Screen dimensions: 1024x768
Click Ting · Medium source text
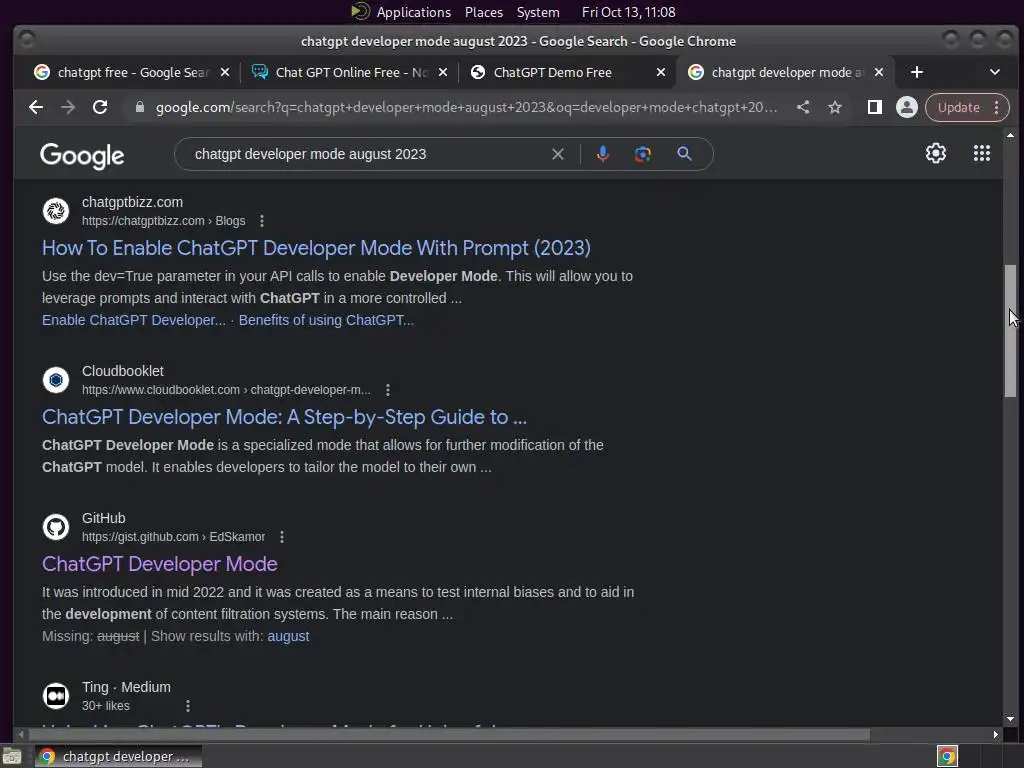pyautogui.click(x=126, y=687)
